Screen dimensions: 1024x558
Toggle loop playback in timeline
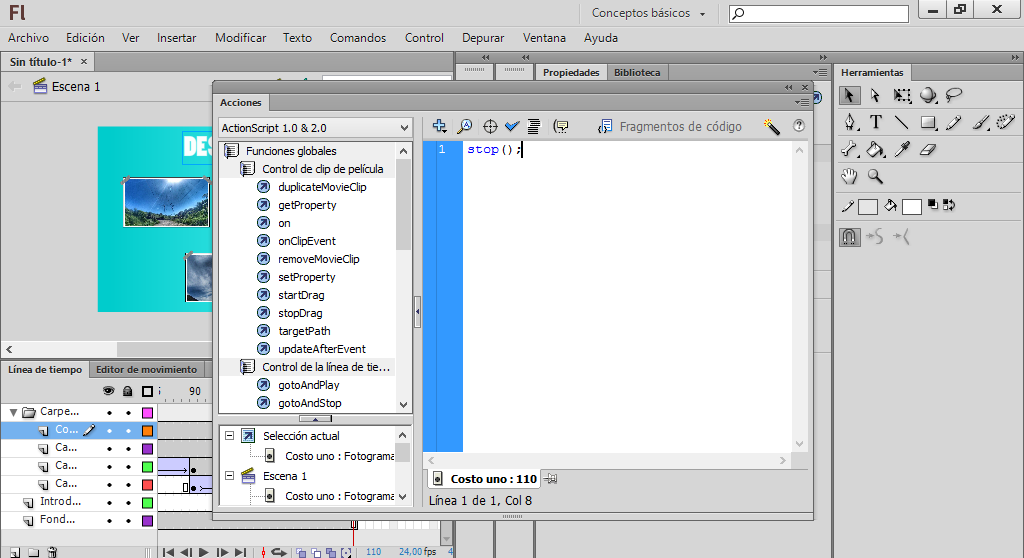coord(279,552)
